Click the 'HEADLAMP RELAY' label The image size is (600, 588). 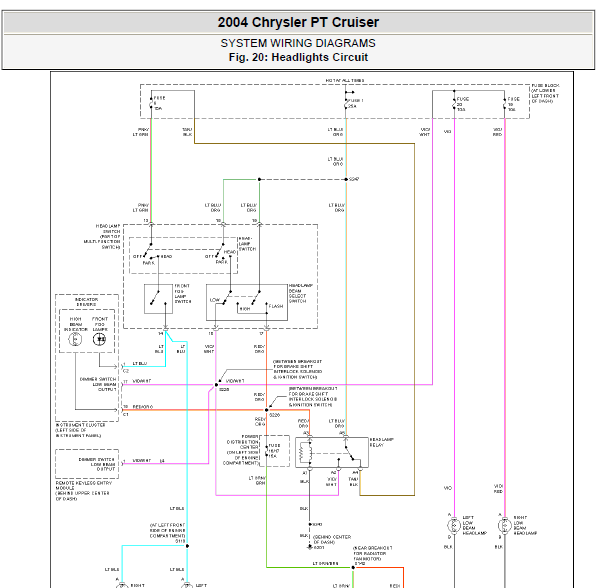[382, 442]
